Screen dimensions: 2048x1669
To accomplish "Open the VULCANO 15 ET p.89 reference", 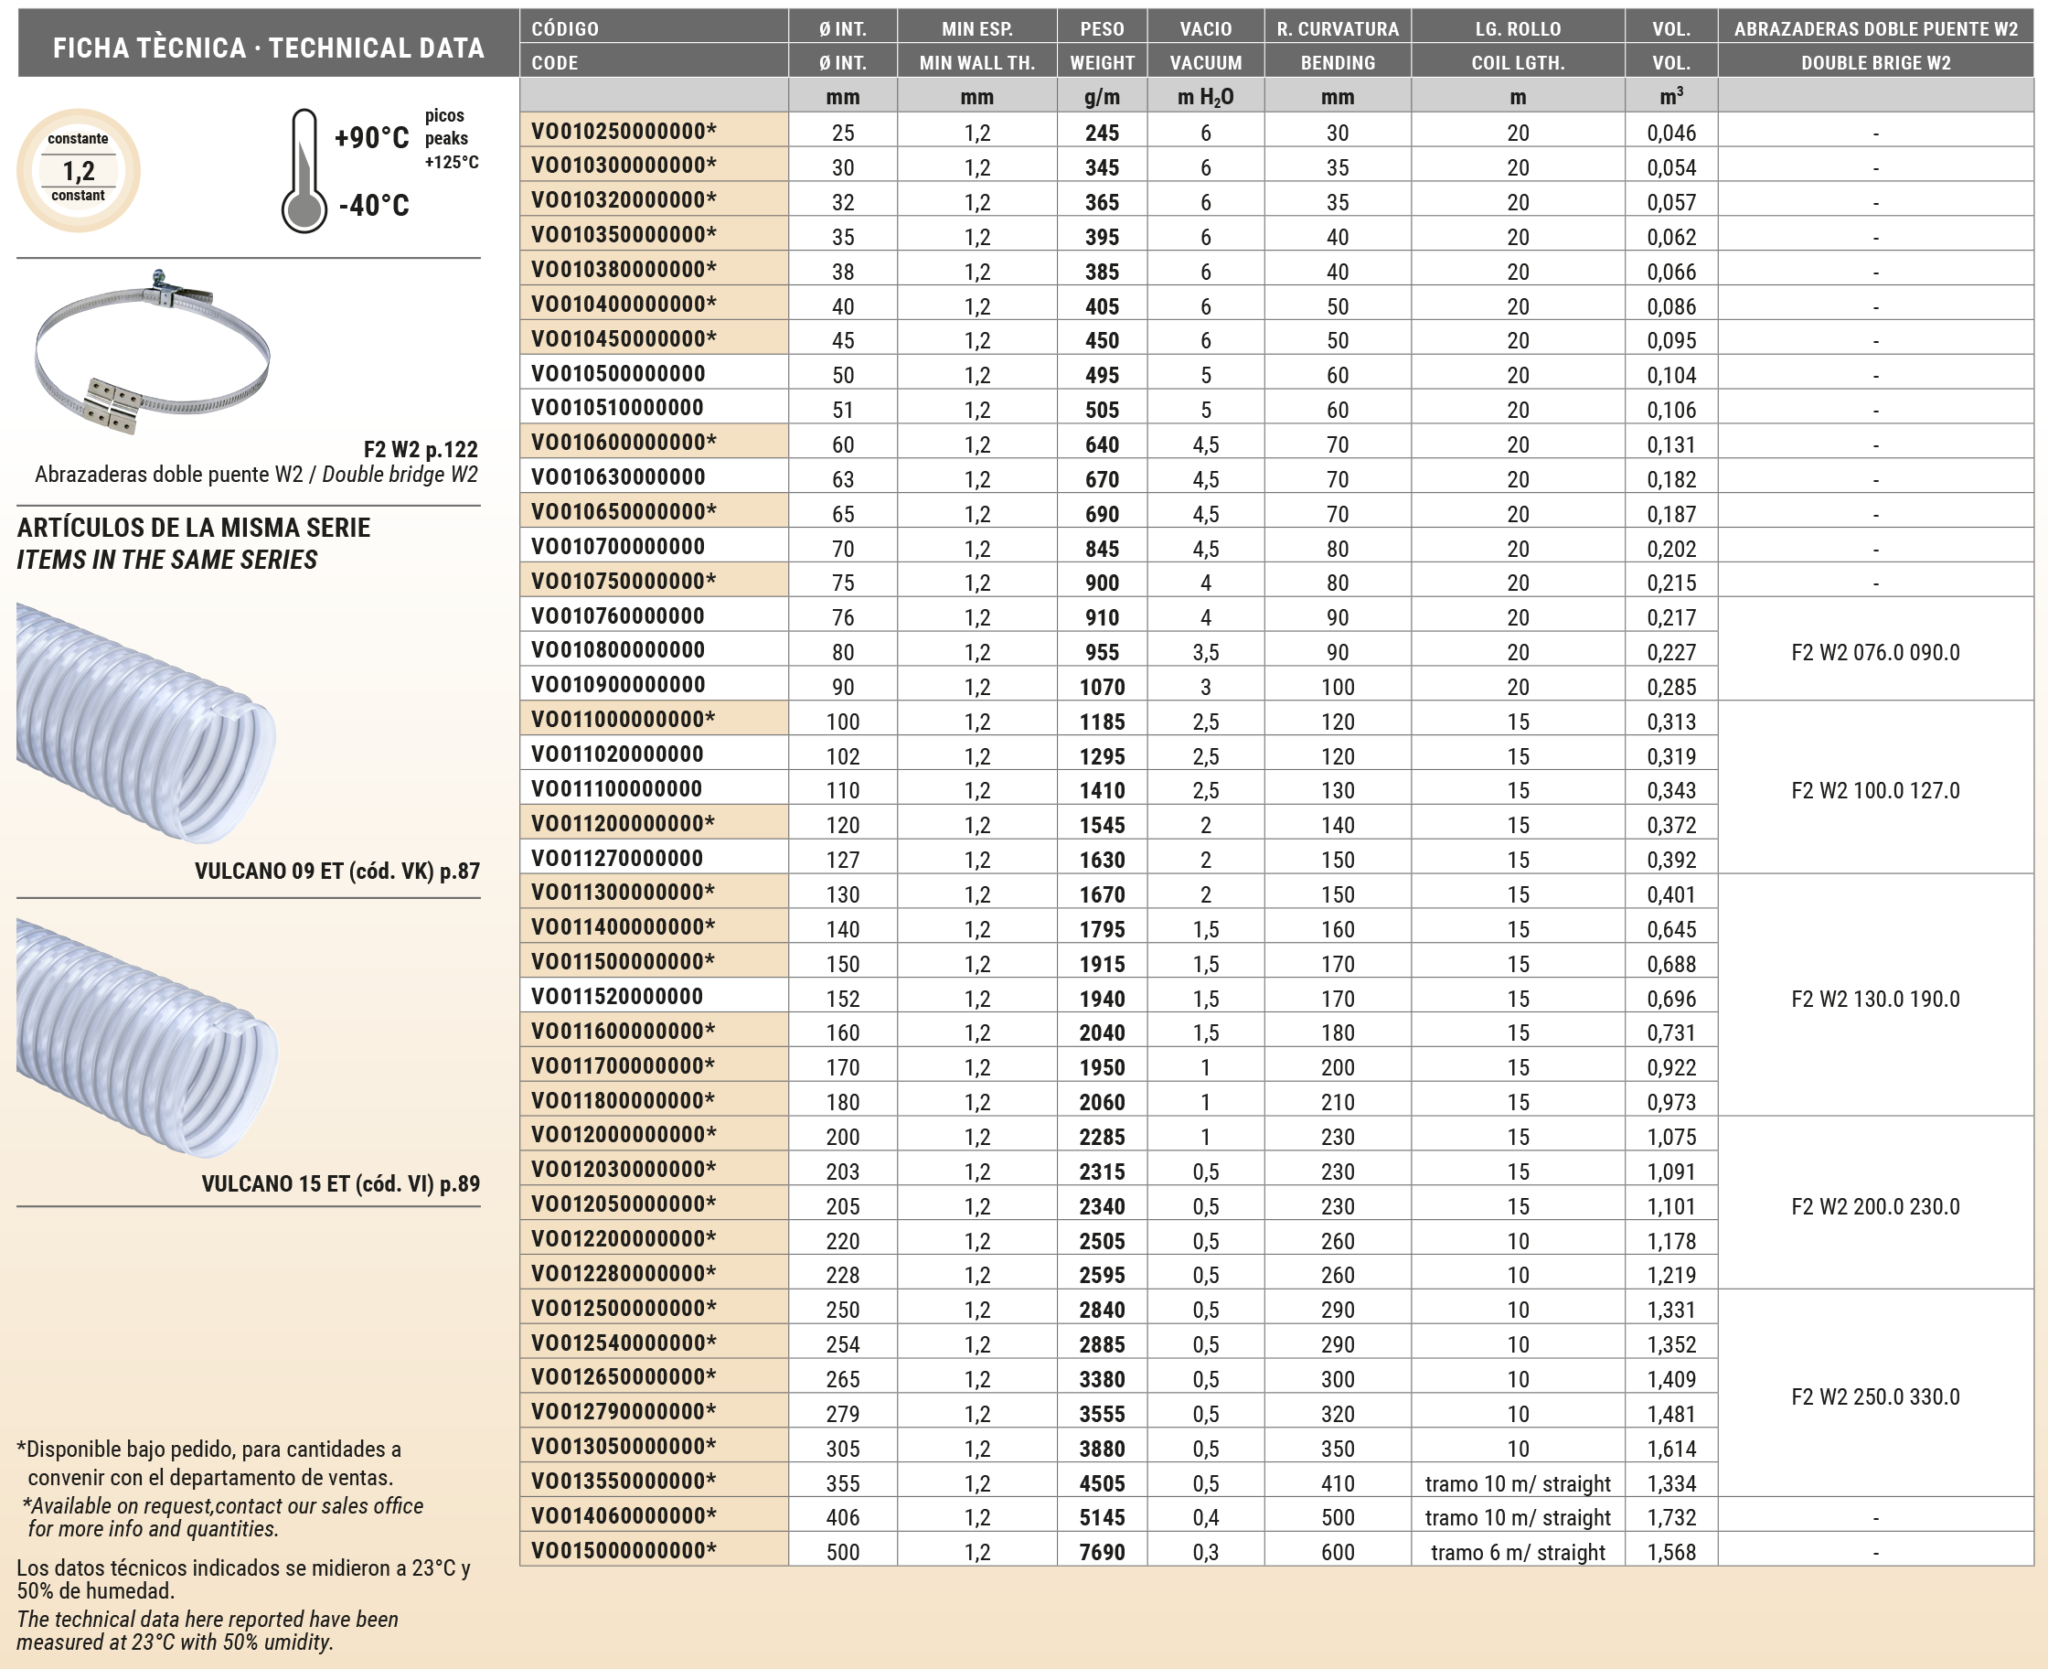I will [x=340, y=1184].
